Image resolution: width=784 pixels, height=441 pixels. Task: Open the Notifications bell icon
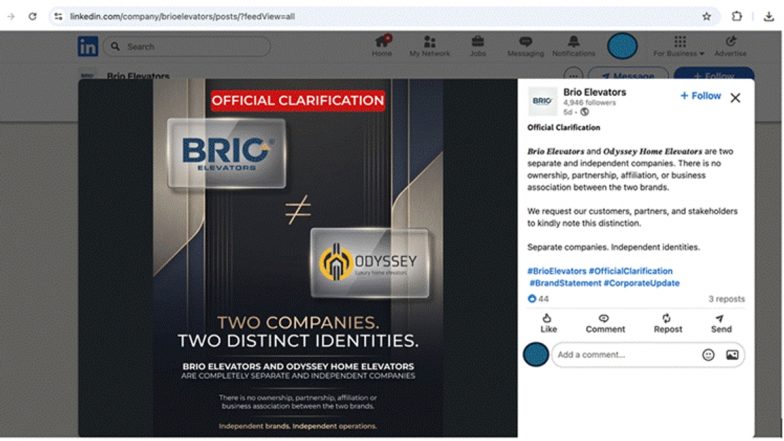pyautogui.click(x=574, y=46)
